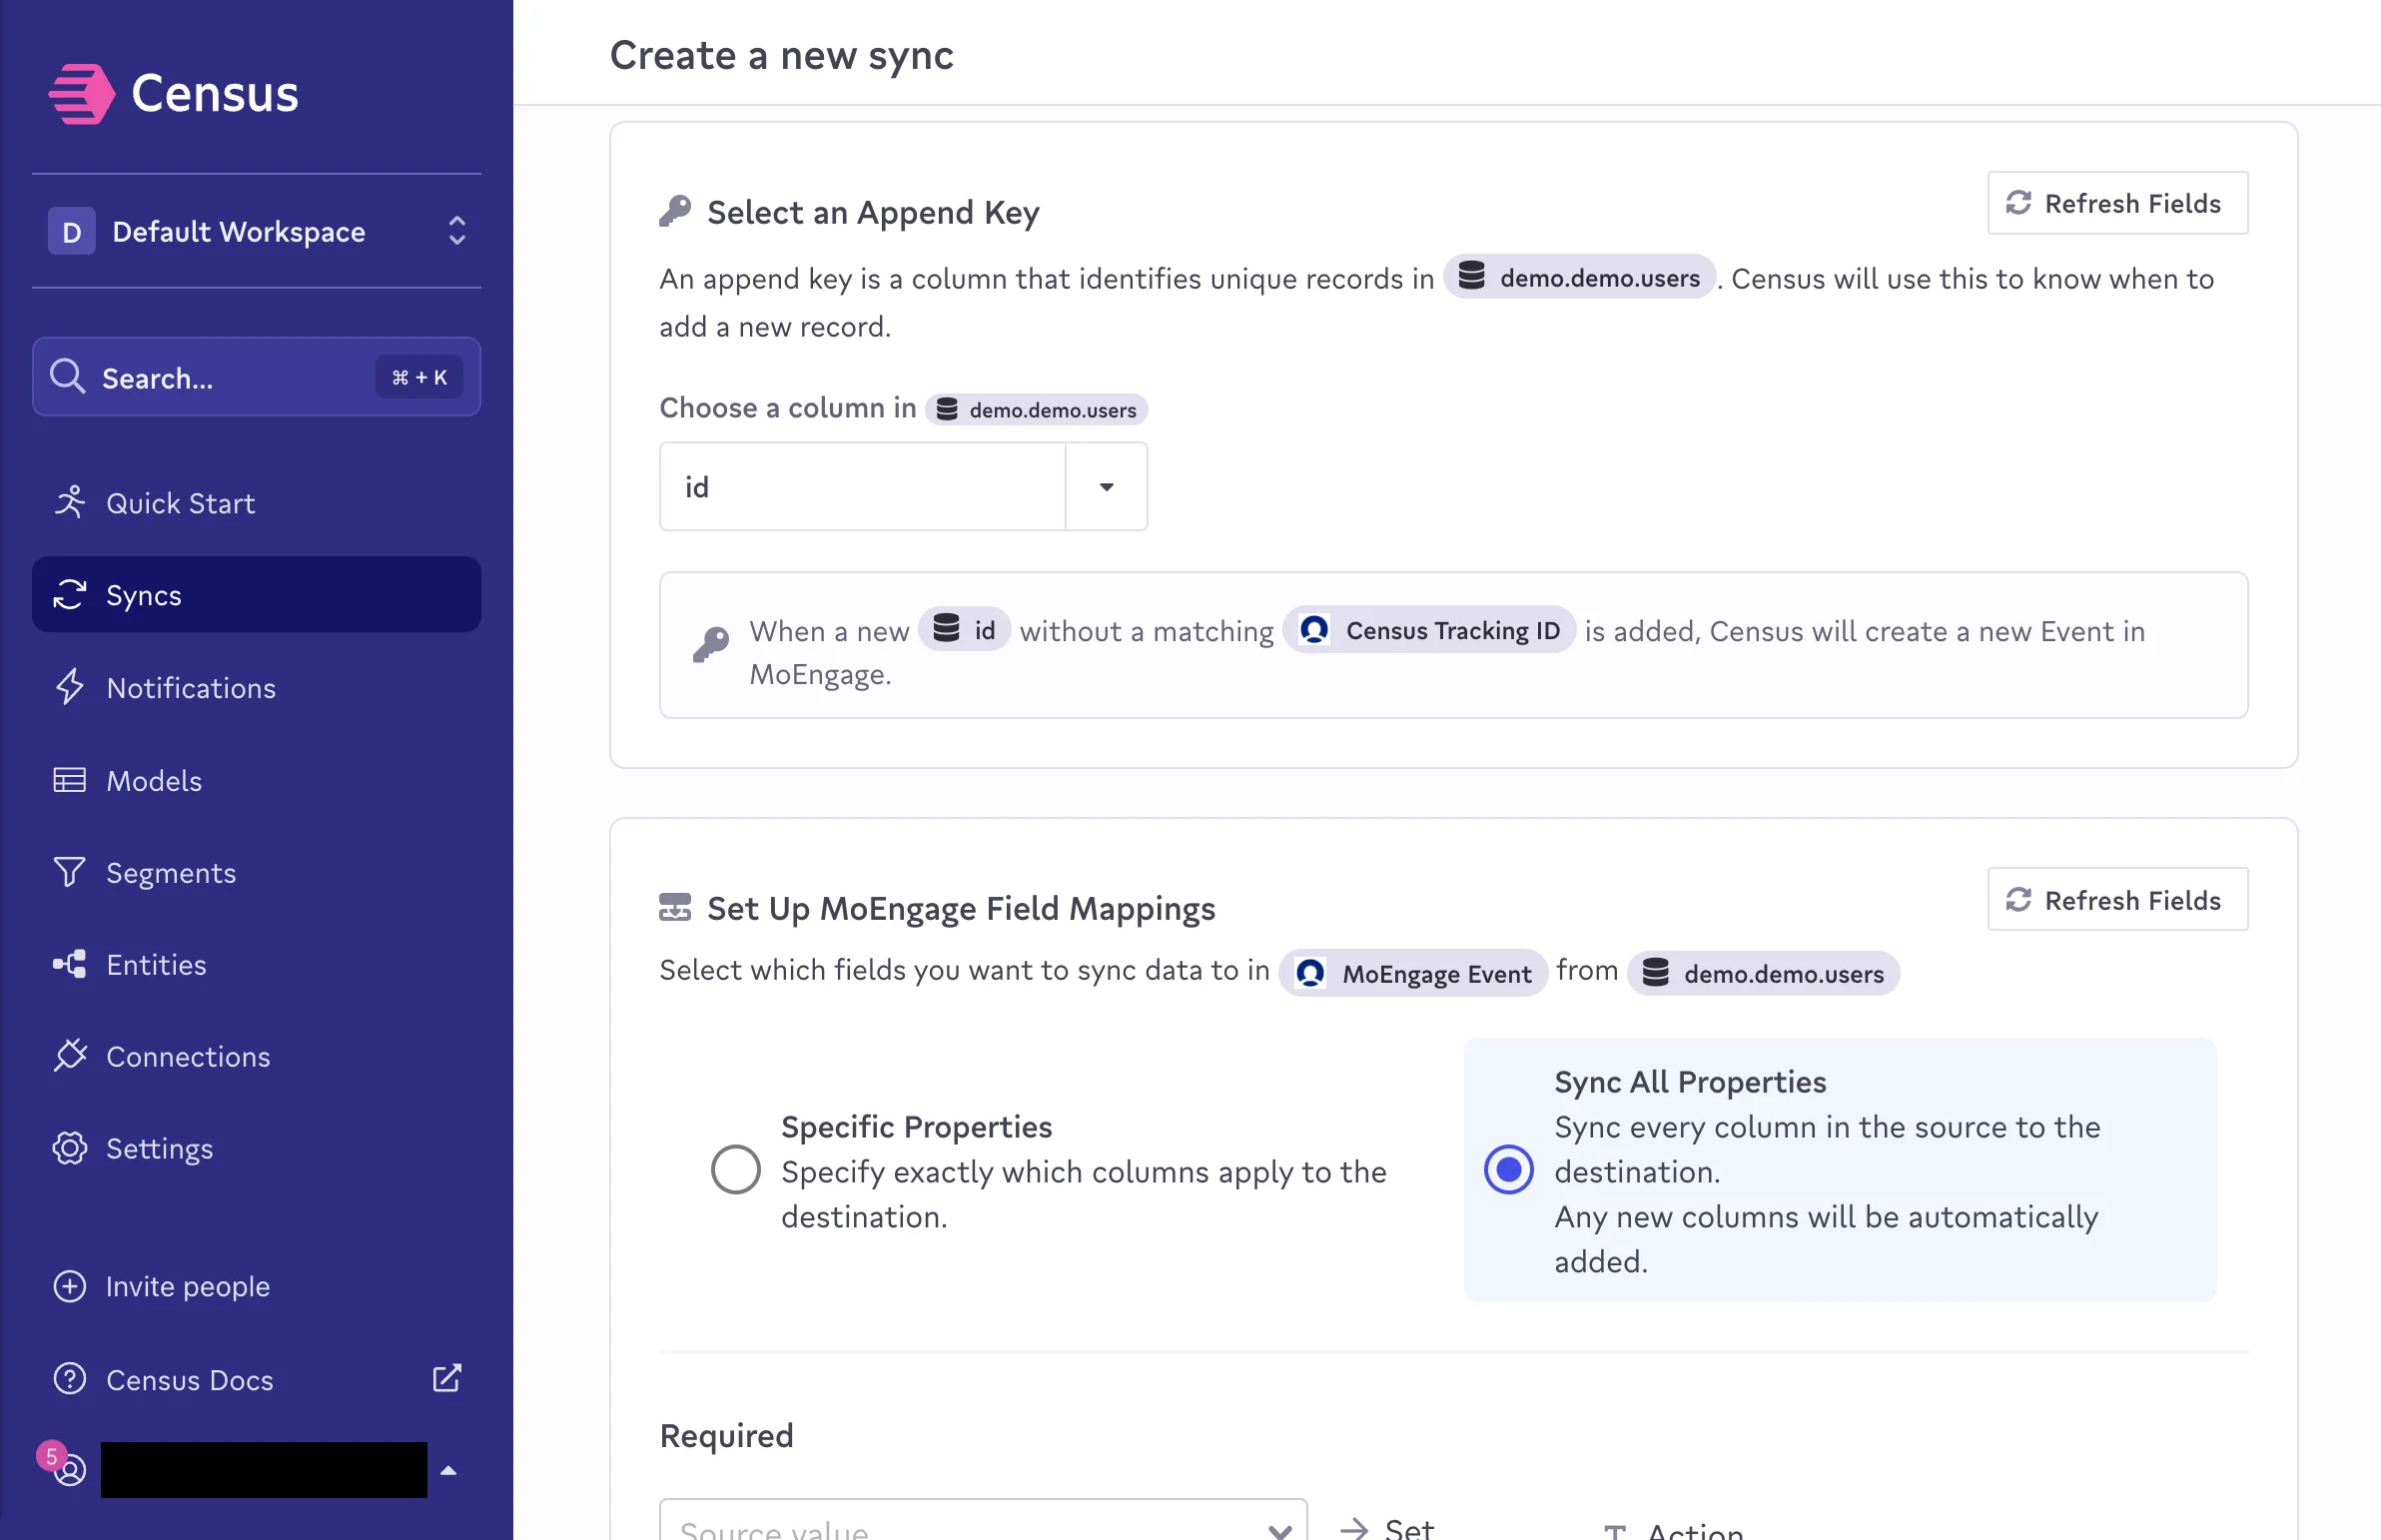
Task: Click the id column select field
Action: pos(862,487)
